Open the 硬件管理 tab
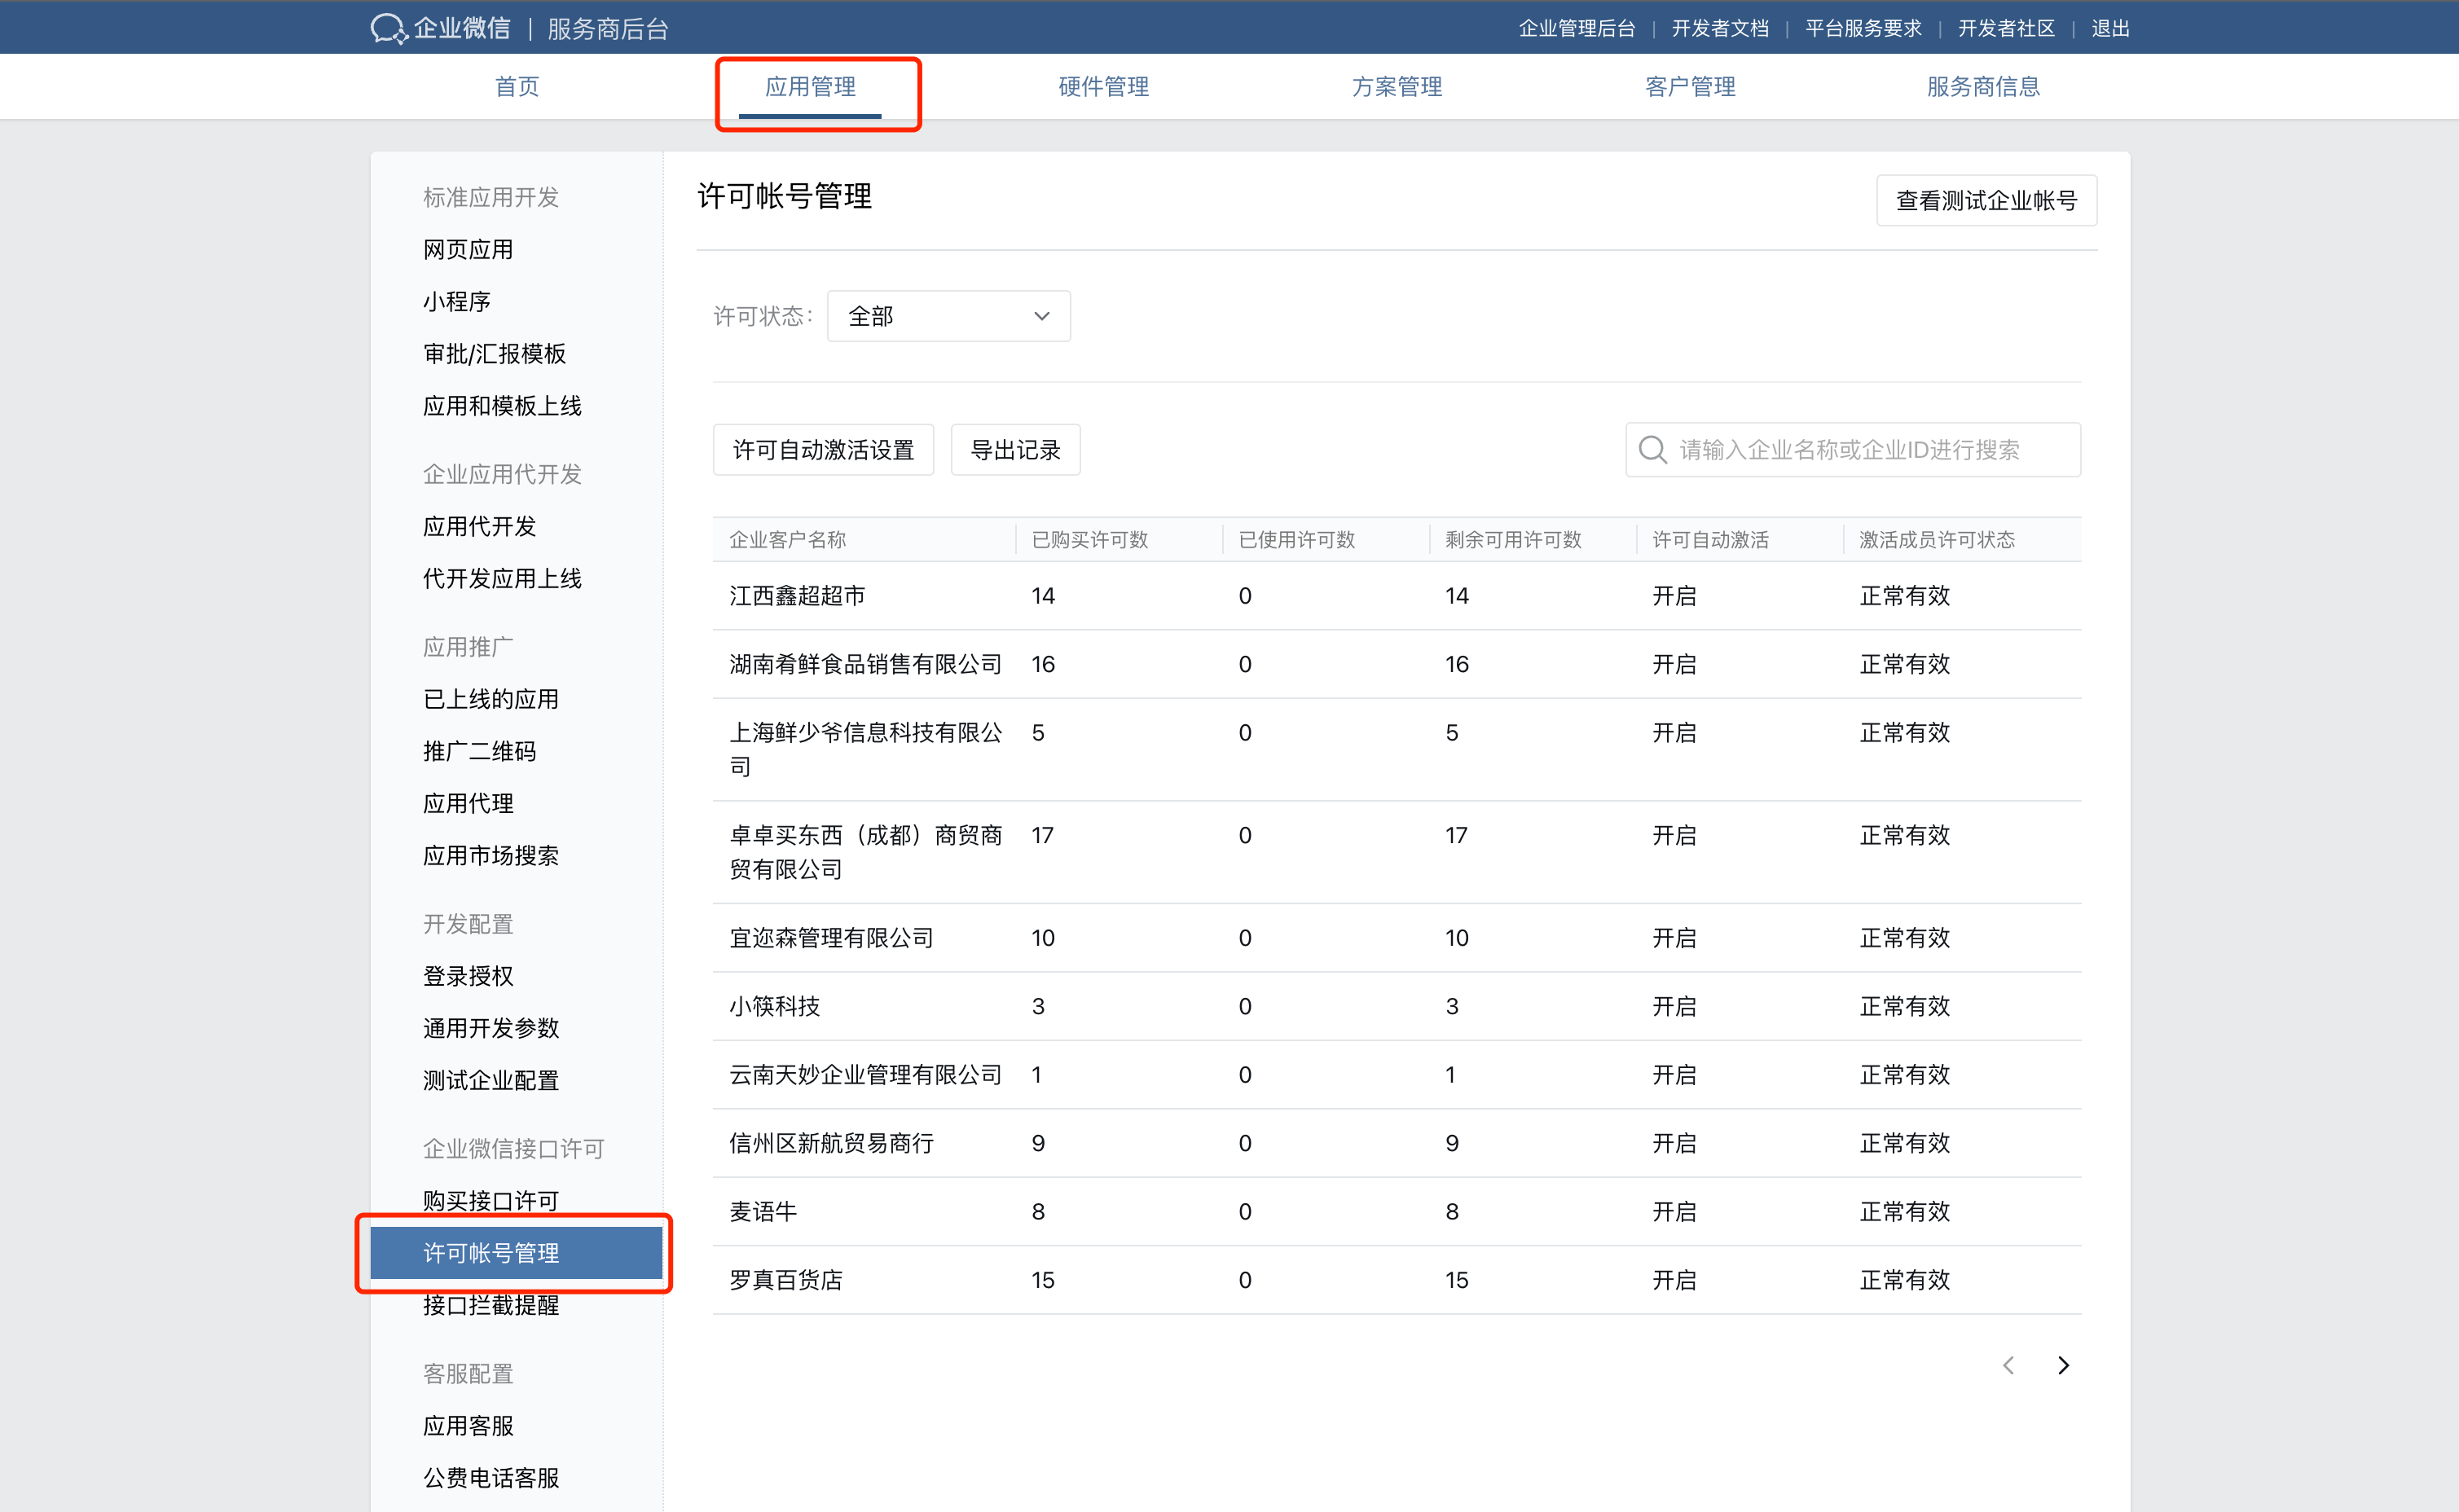This screenshot has height=1512, width=2459. pos(1103,87)
